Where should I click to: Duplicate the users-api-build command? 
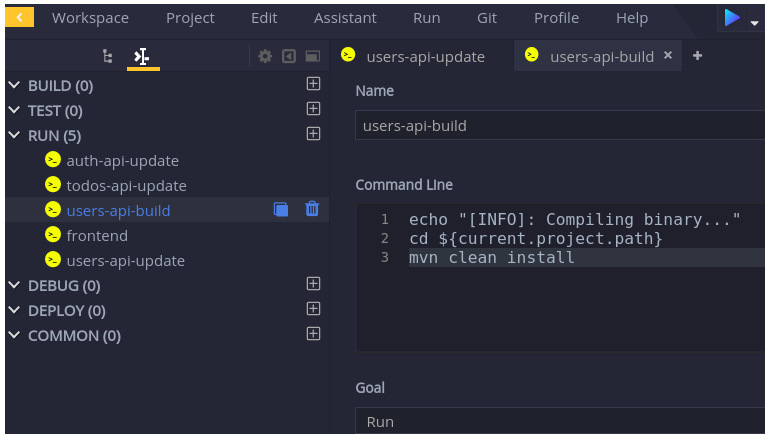281,209
